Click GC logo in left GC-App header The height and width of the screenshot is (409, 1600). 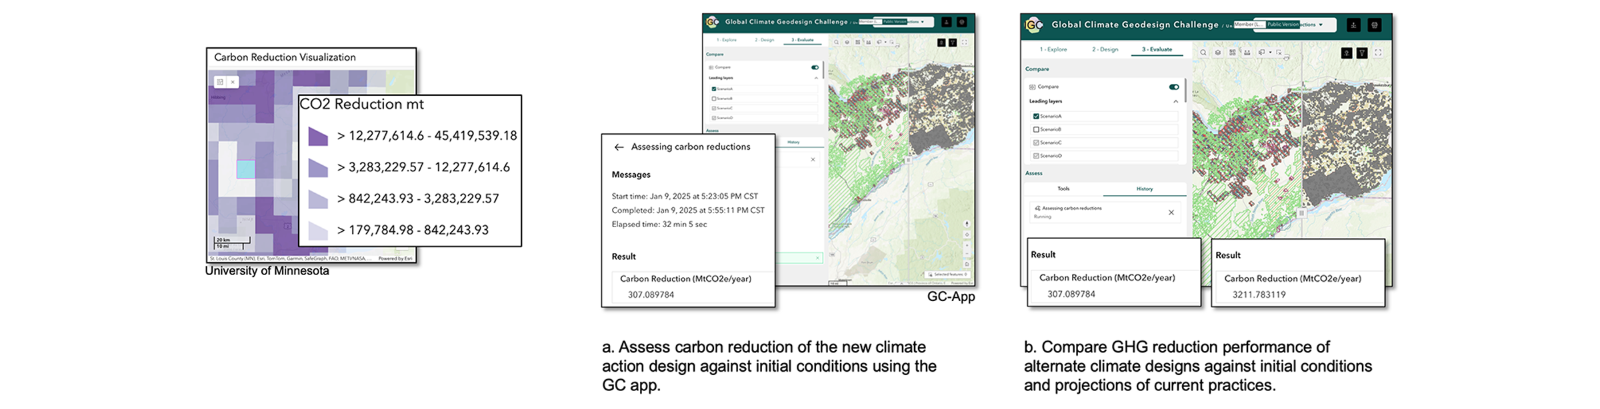tap(712, 21)
